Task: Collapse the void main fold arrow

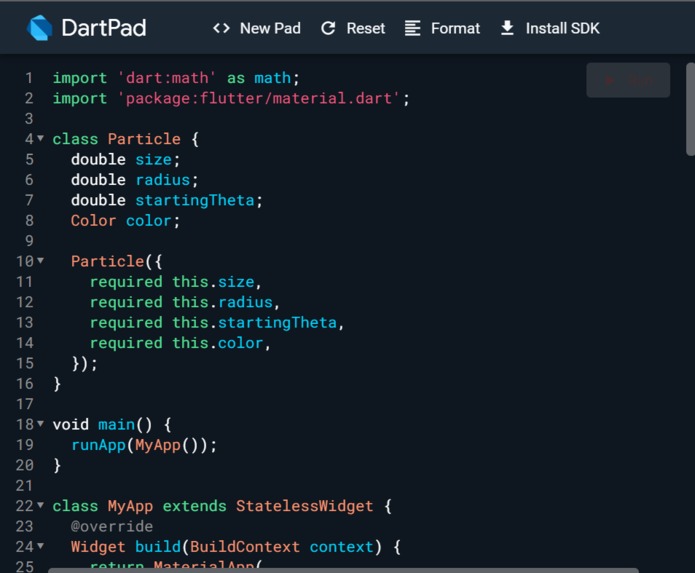Action: coord(40,424)
